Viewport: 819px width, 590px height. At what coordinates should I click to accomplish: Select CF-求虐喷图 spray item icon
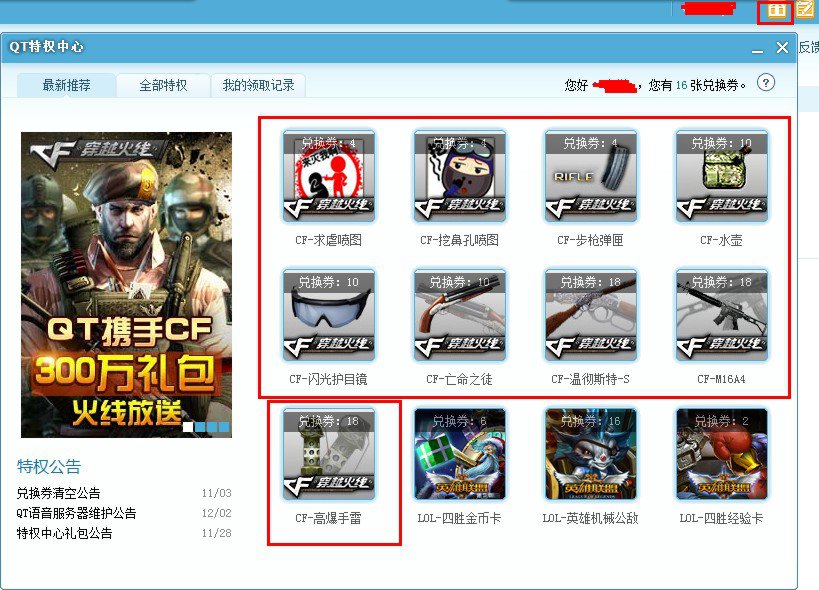[329, 176]
